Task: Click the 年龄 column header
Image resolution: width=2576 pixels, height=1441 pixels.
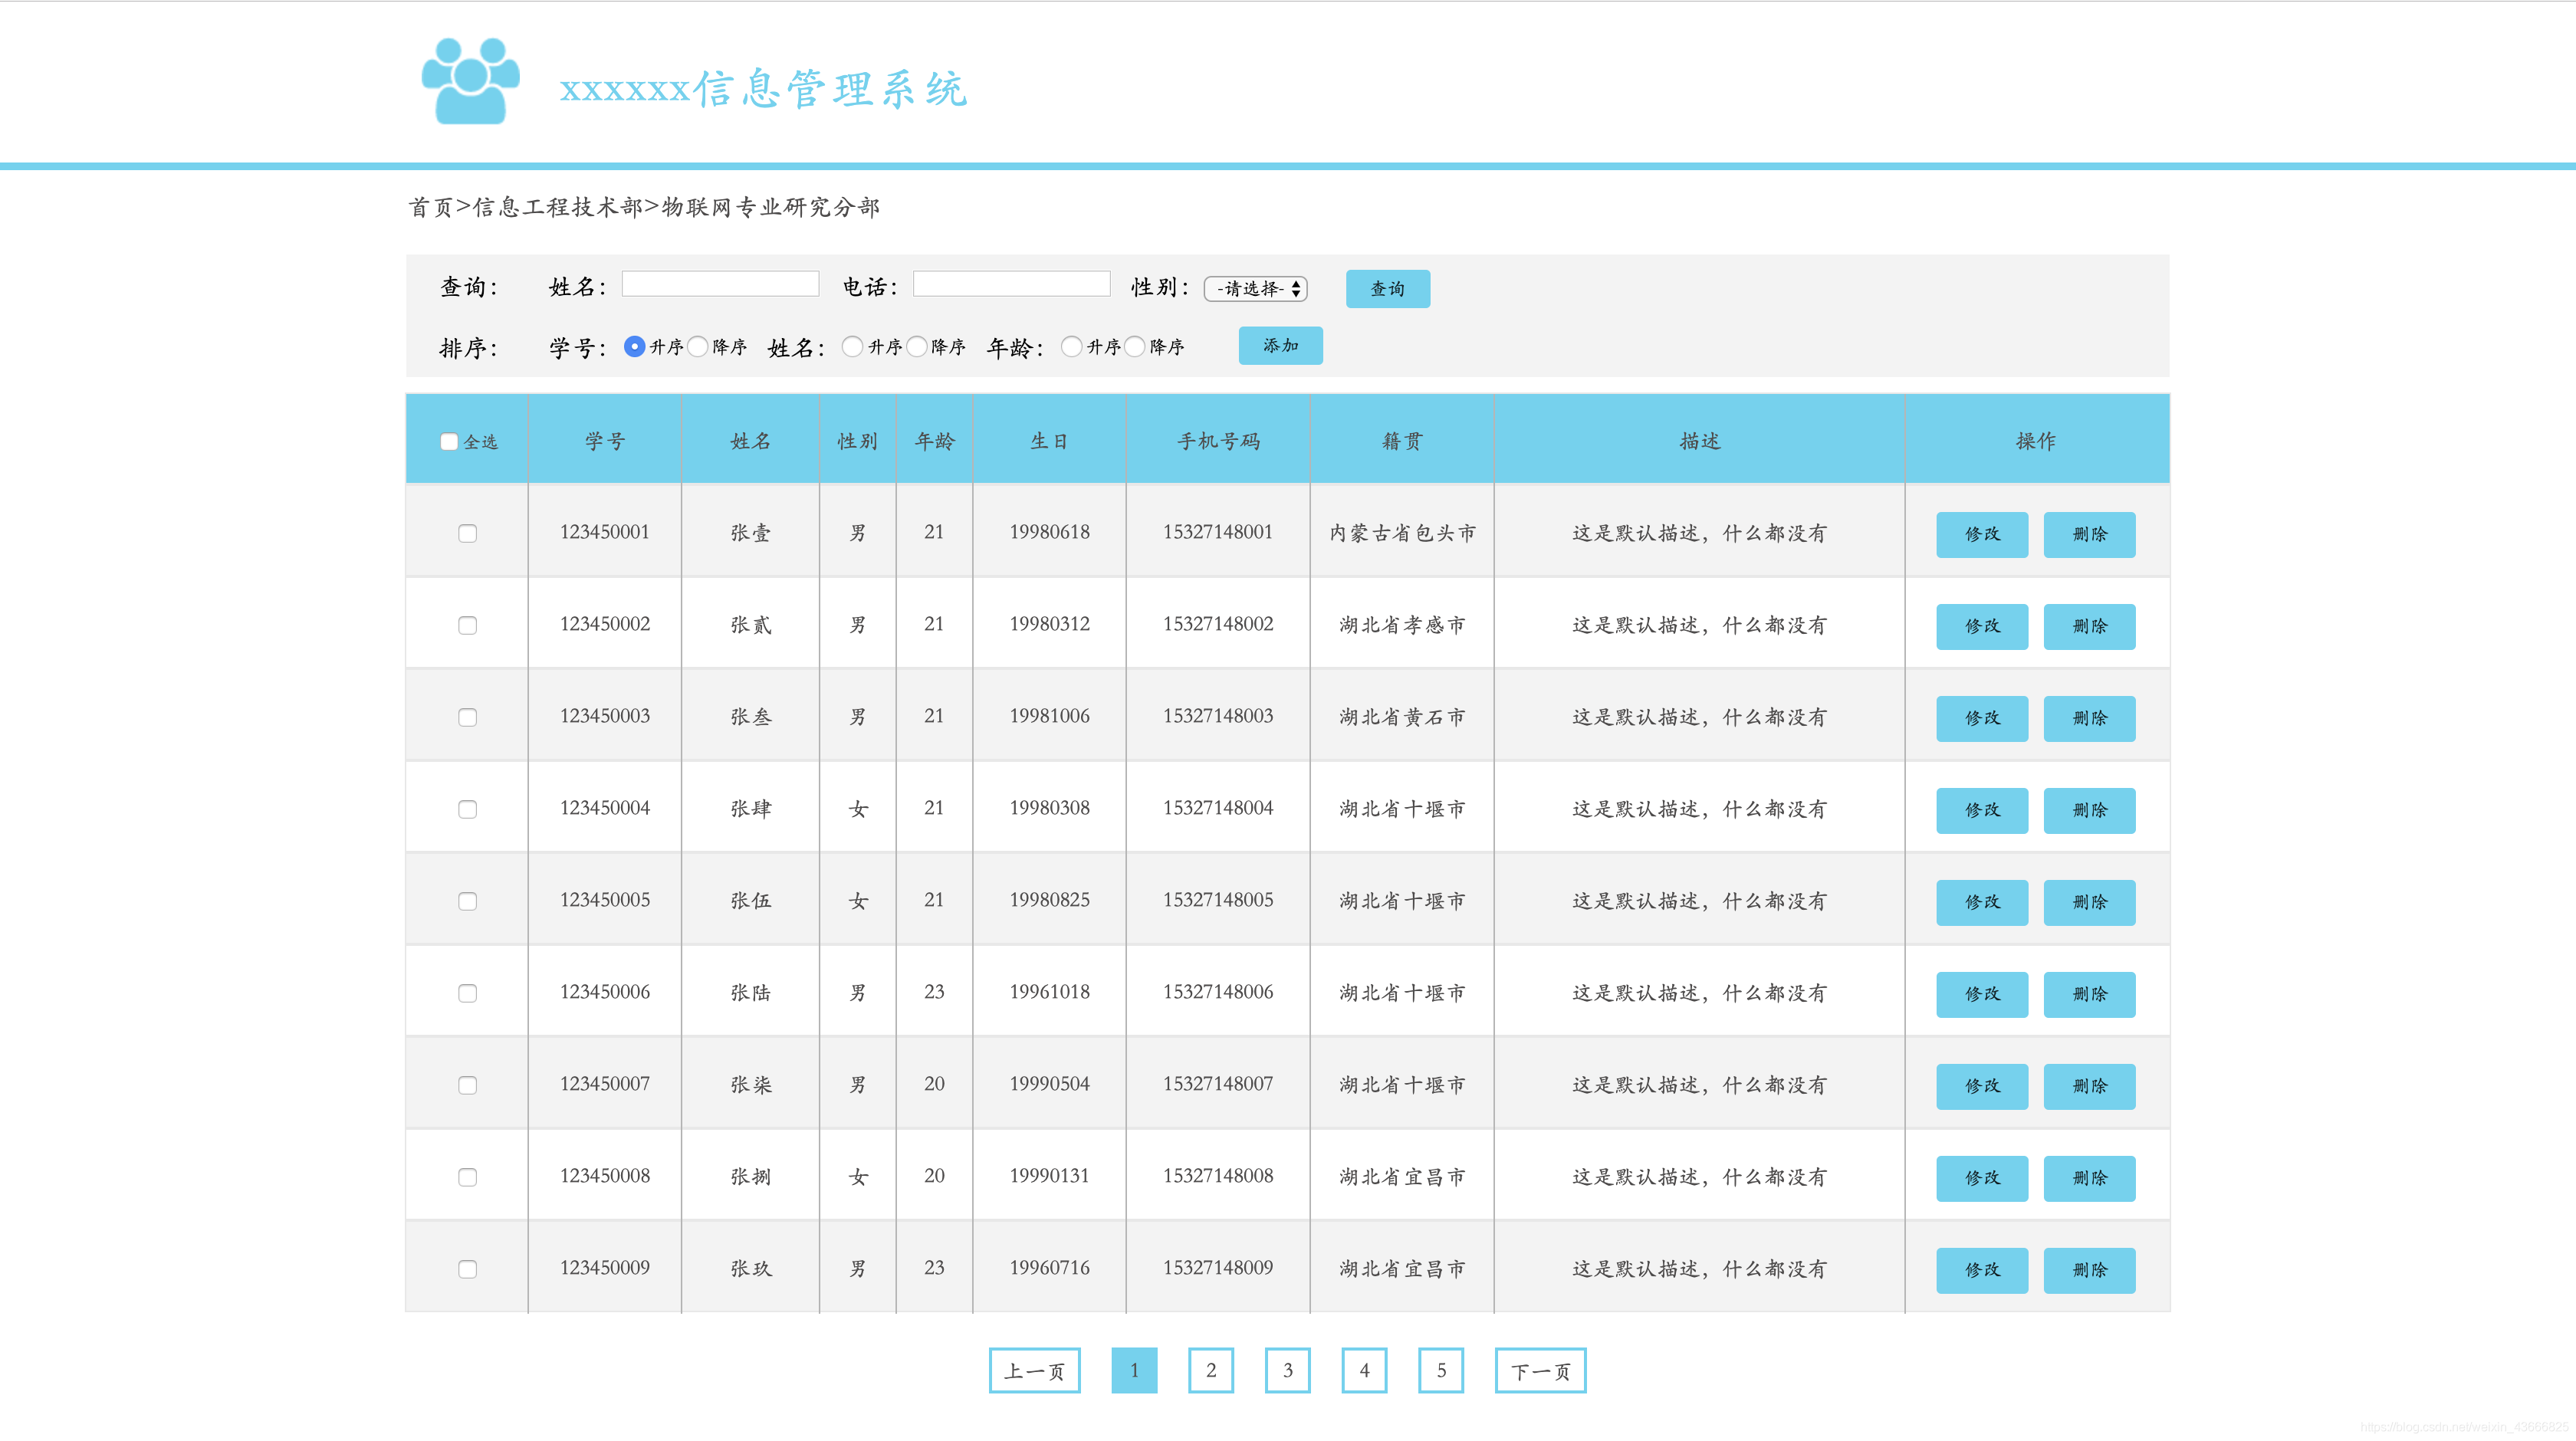Action: click(x=934, y=441)
